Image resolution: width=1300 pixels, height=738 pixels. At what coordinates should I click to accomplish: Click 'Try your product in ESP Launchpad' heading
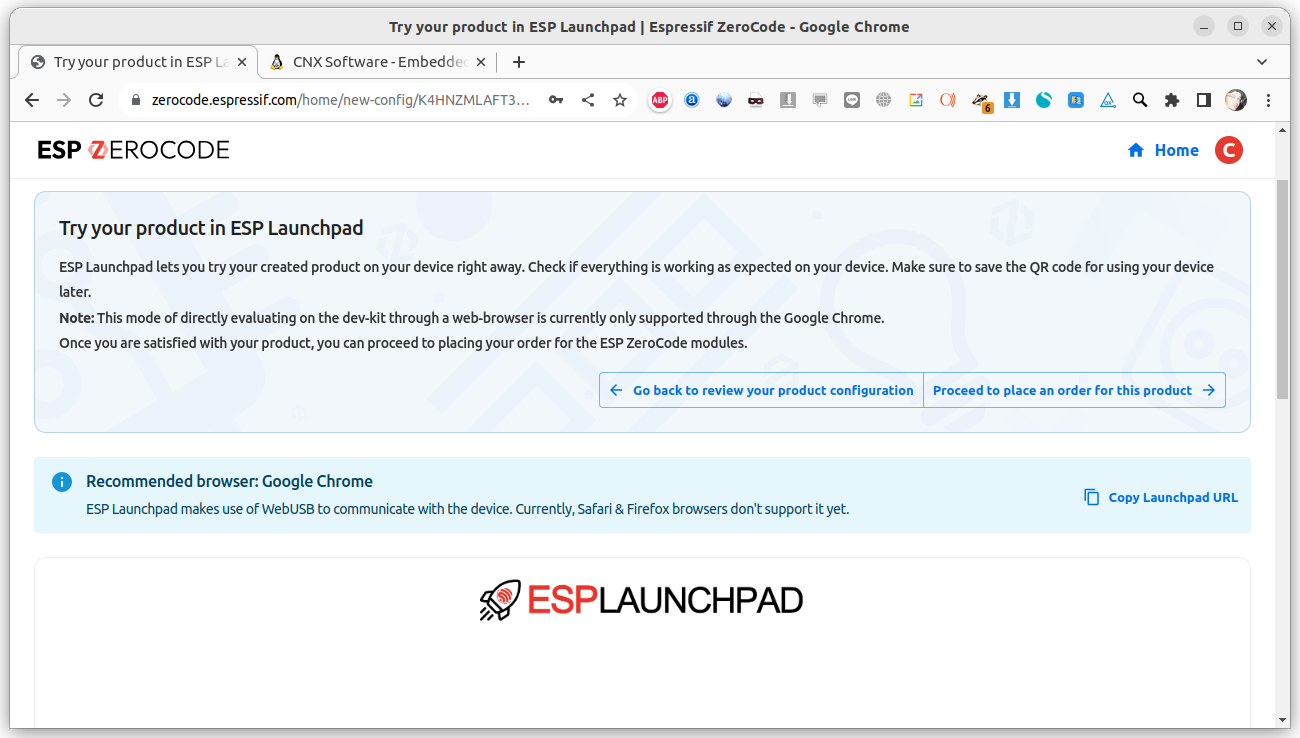[211, 227]
